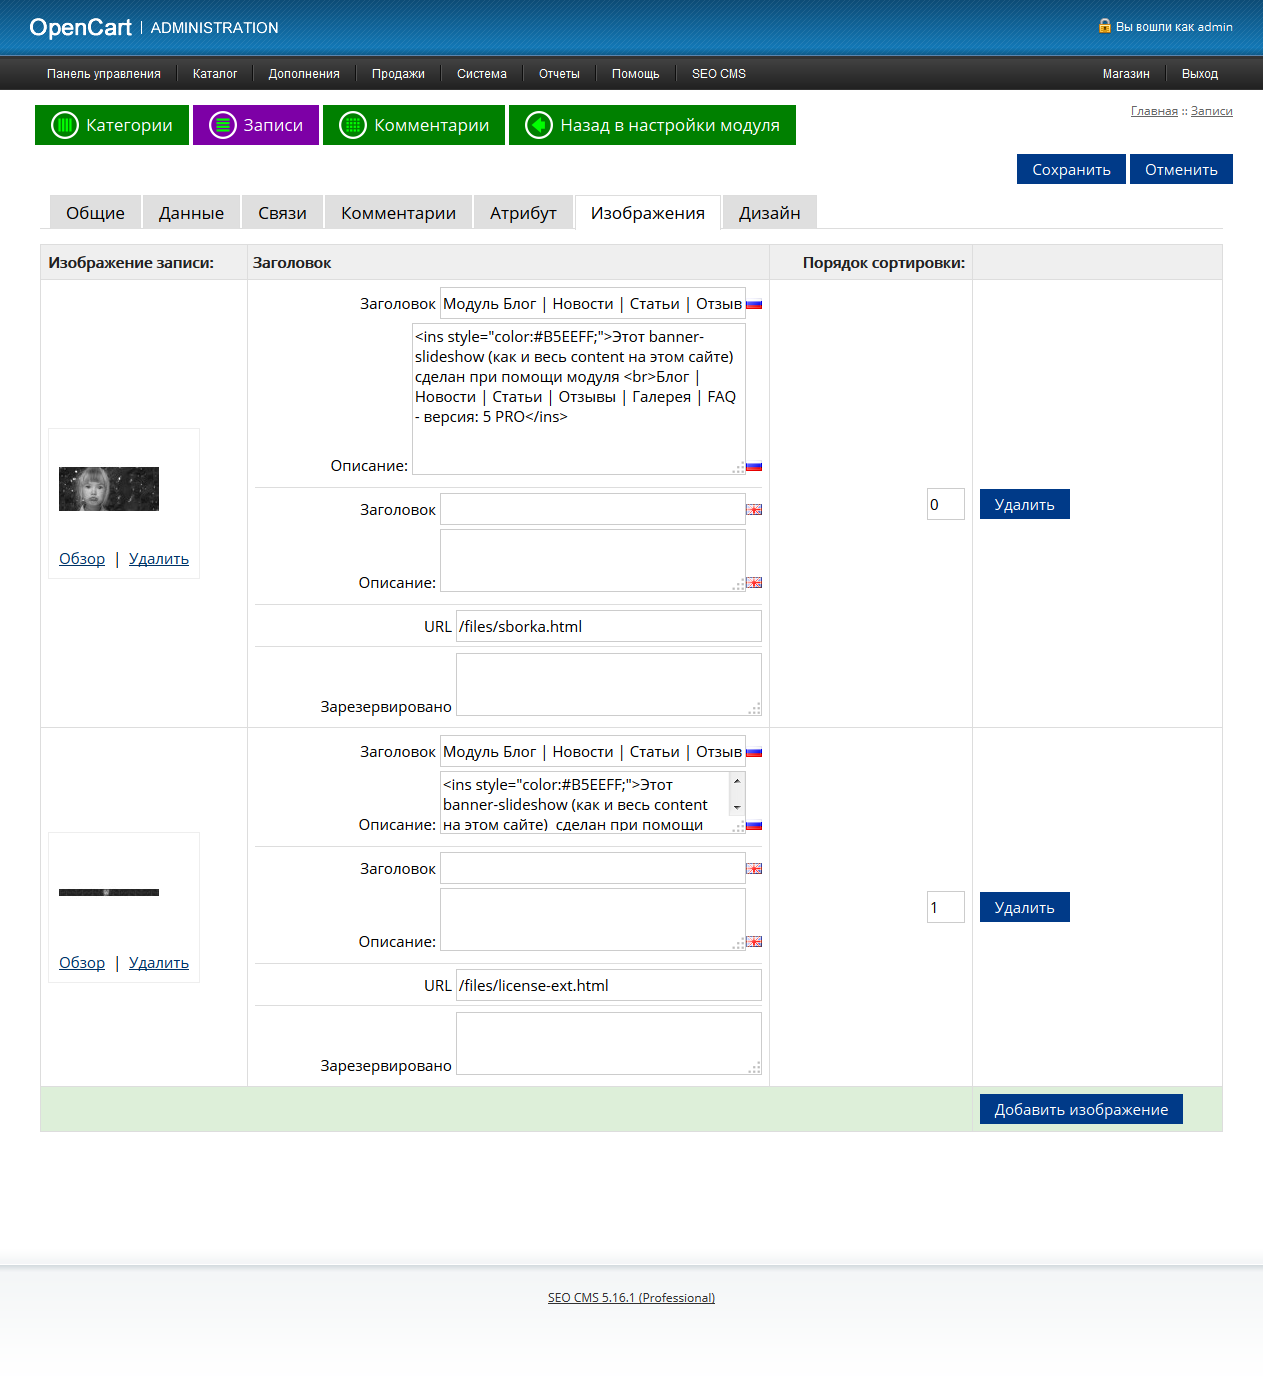This screenshot has height=1377, width=1263.
Task: Open the Дополнения menu
Action: pyautogui.click(x=304, y=74)
